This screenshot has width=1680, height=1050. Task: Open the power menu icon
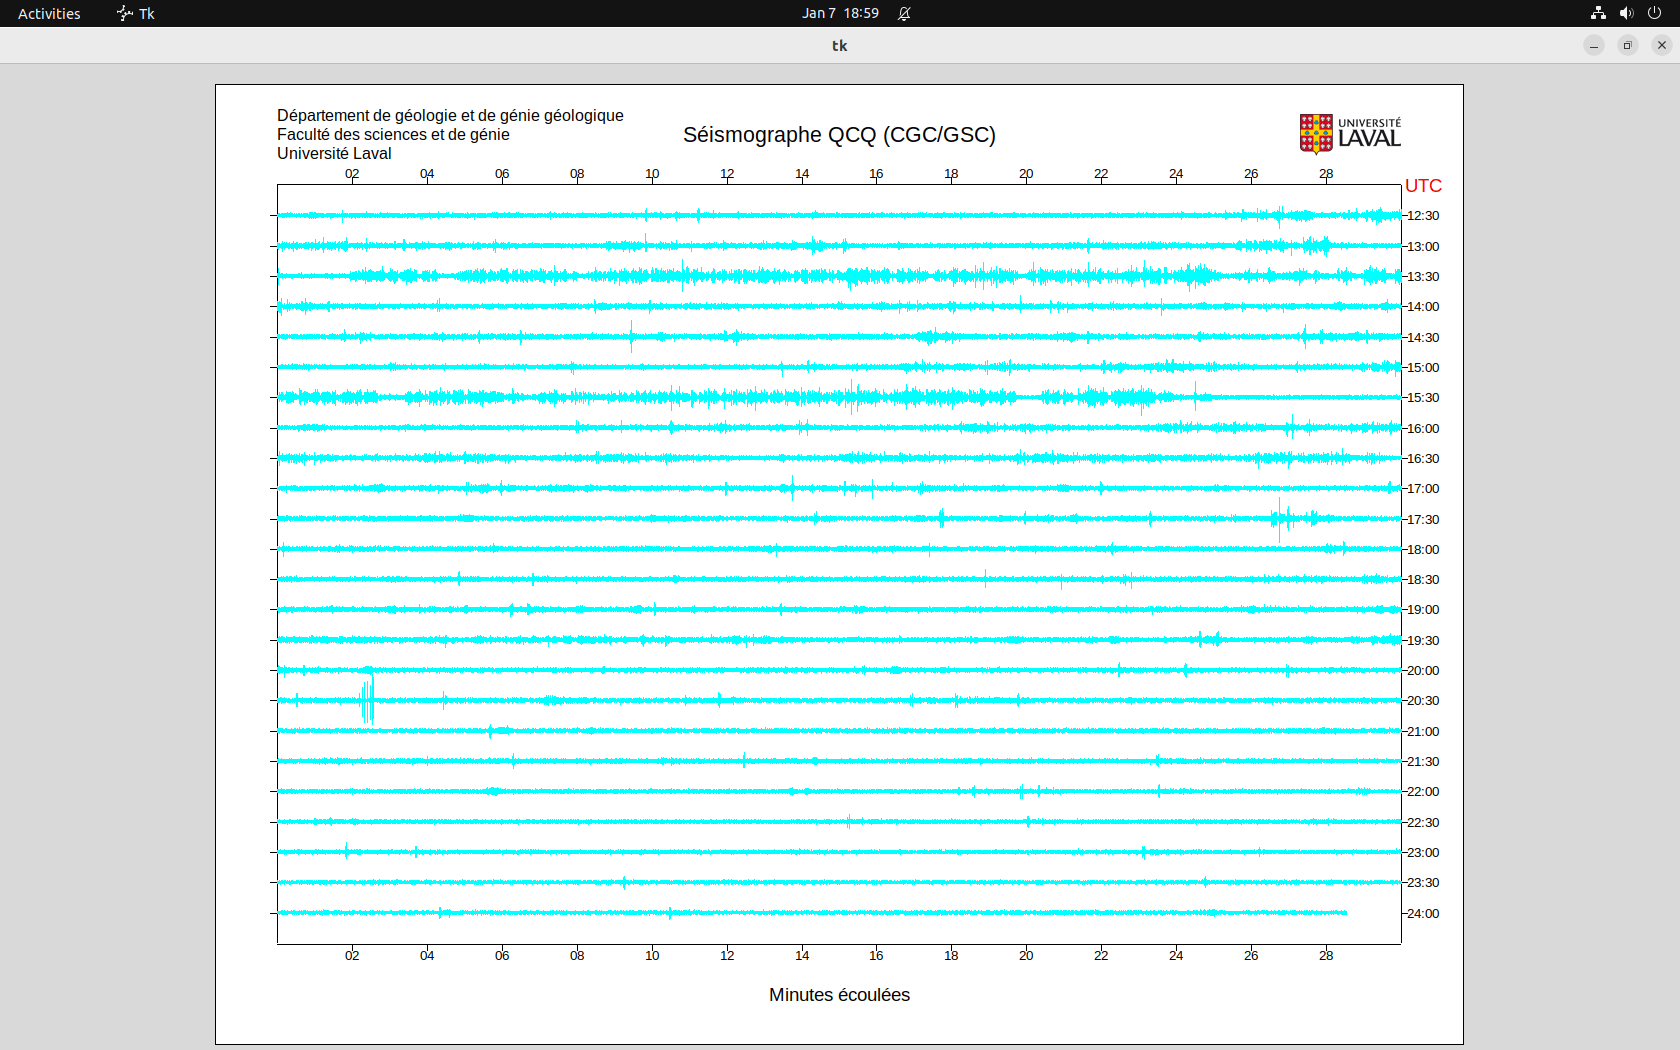[x=1654, y=13]
